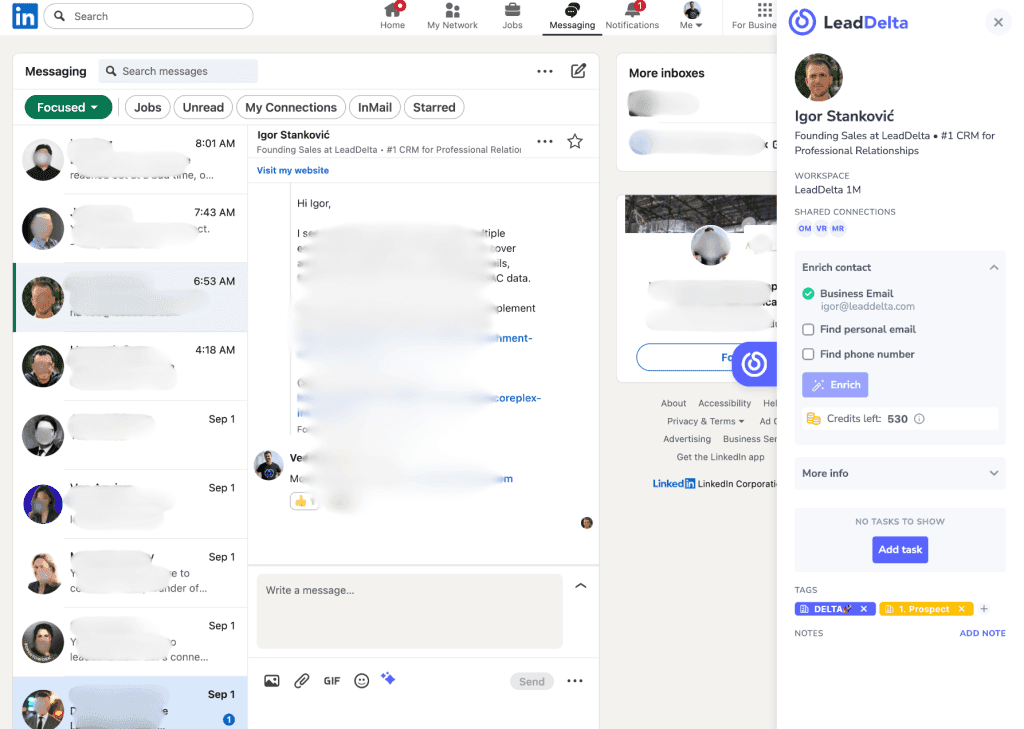1024x729 pixels.
Task: Click ADD NOTE link
Action: [982, 633]
